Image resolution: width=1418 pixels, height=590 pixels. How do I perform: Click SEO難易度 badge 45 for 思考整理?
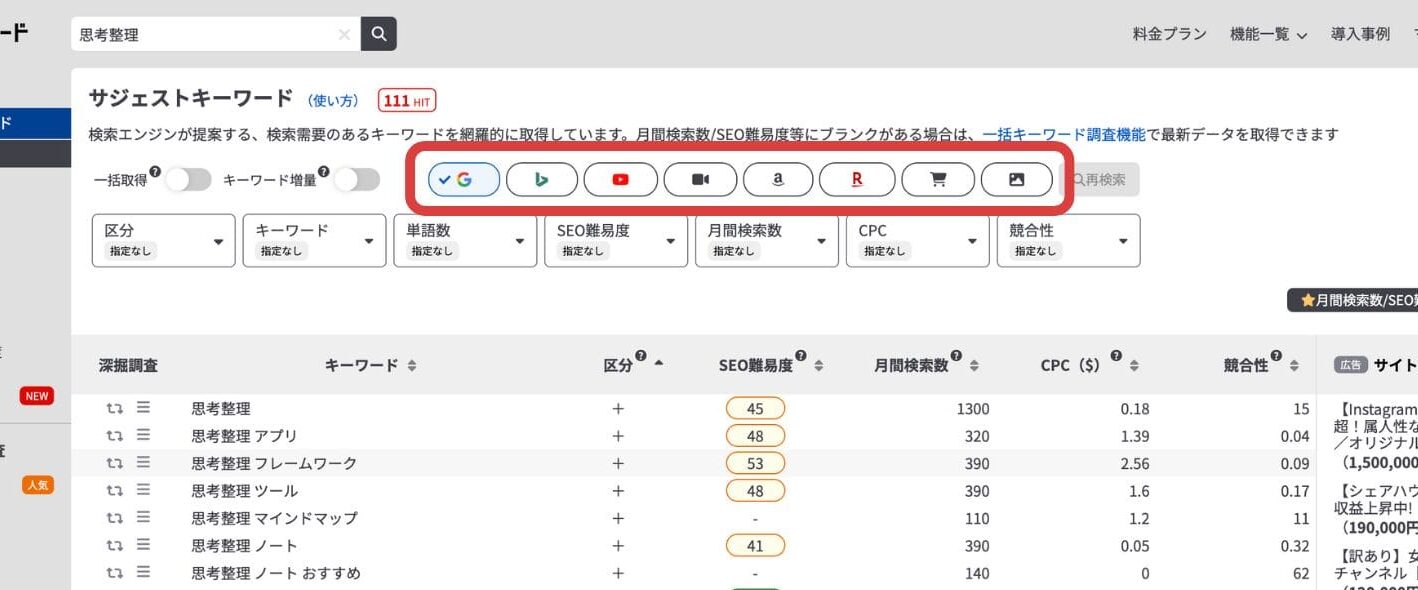pos(755,409)
